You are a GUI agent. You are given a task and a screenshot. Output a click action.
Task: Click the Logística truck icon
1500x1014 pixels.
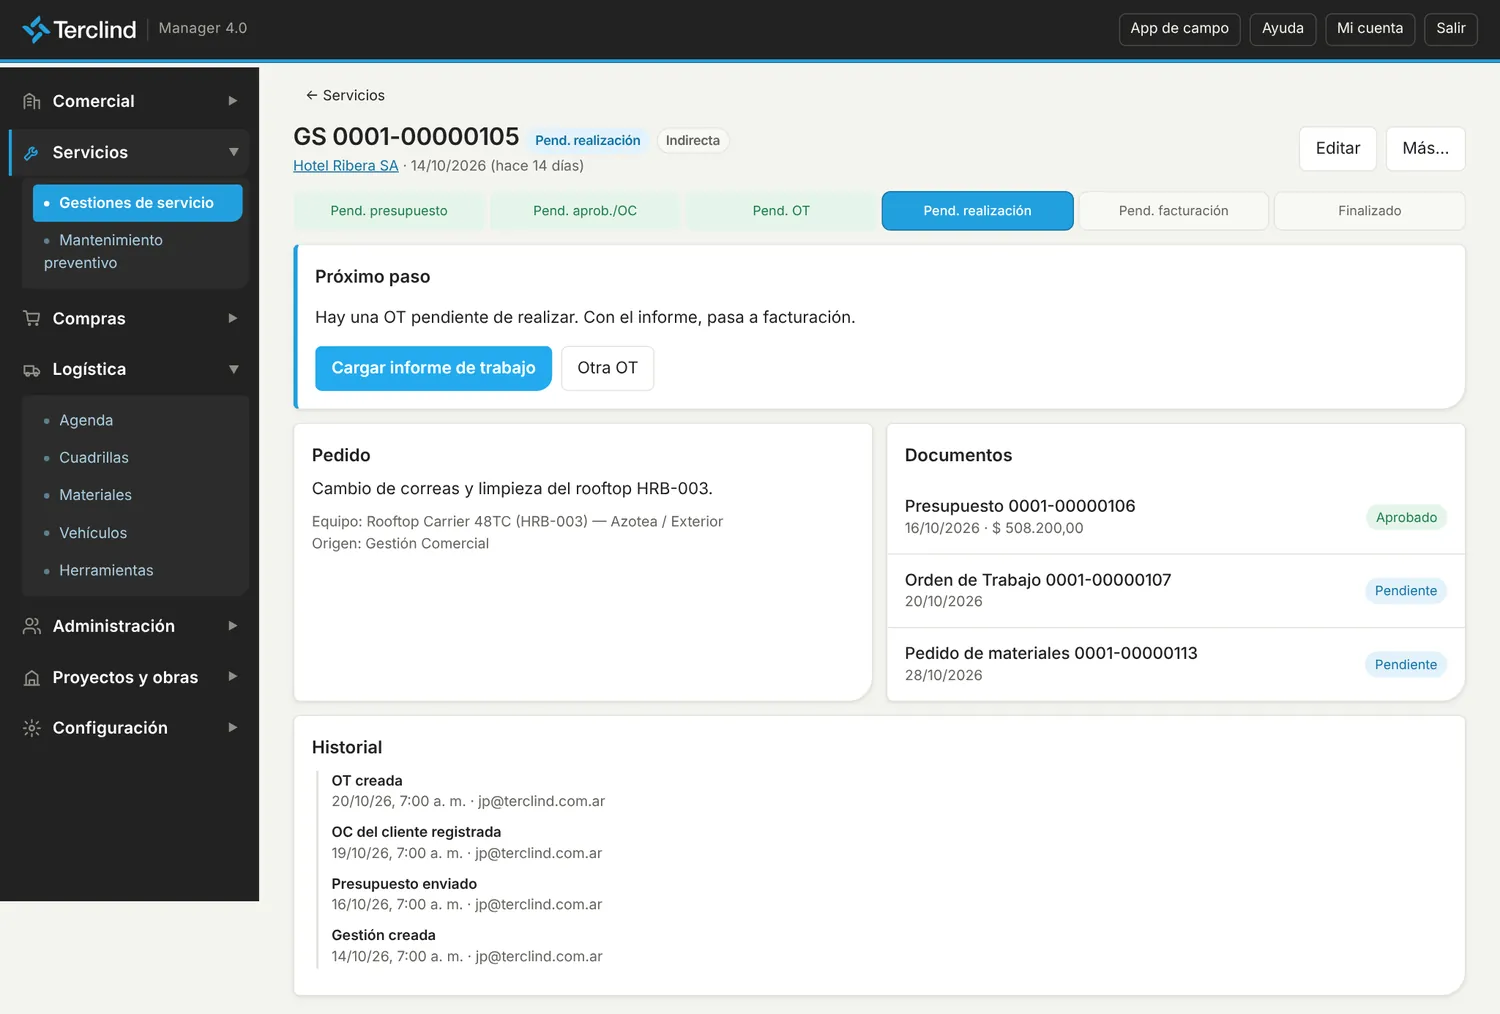point(32,370)
